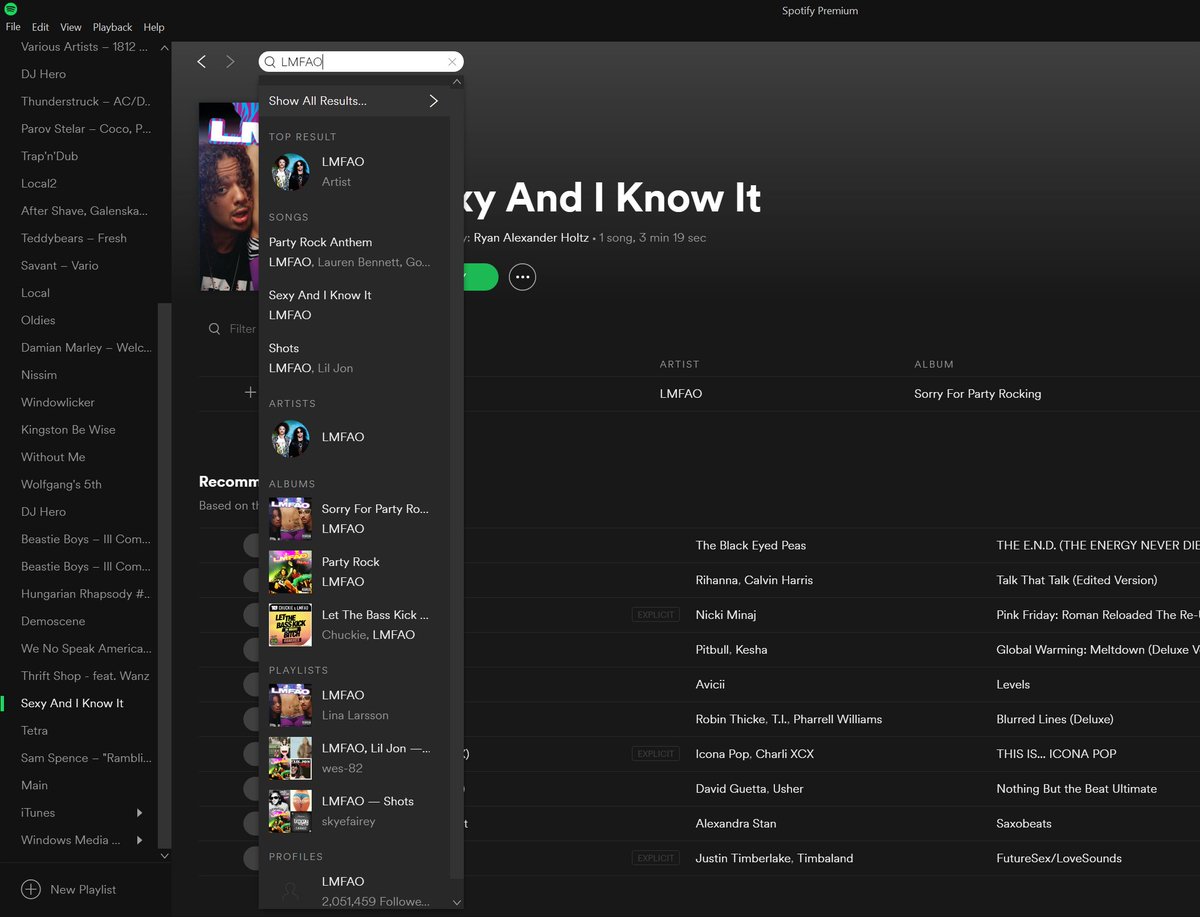Expand the iTunes folder arrow
The height and width of the screenshot is (917, 1200).
click(139, 813)
